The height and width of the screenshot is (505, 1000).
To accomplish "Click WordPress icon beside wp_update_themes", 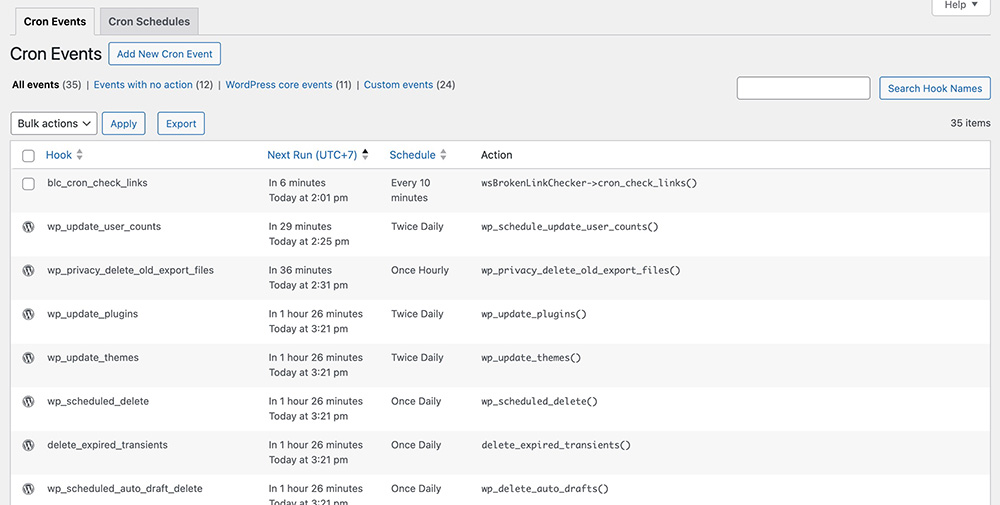I will [x=28, y=358].
